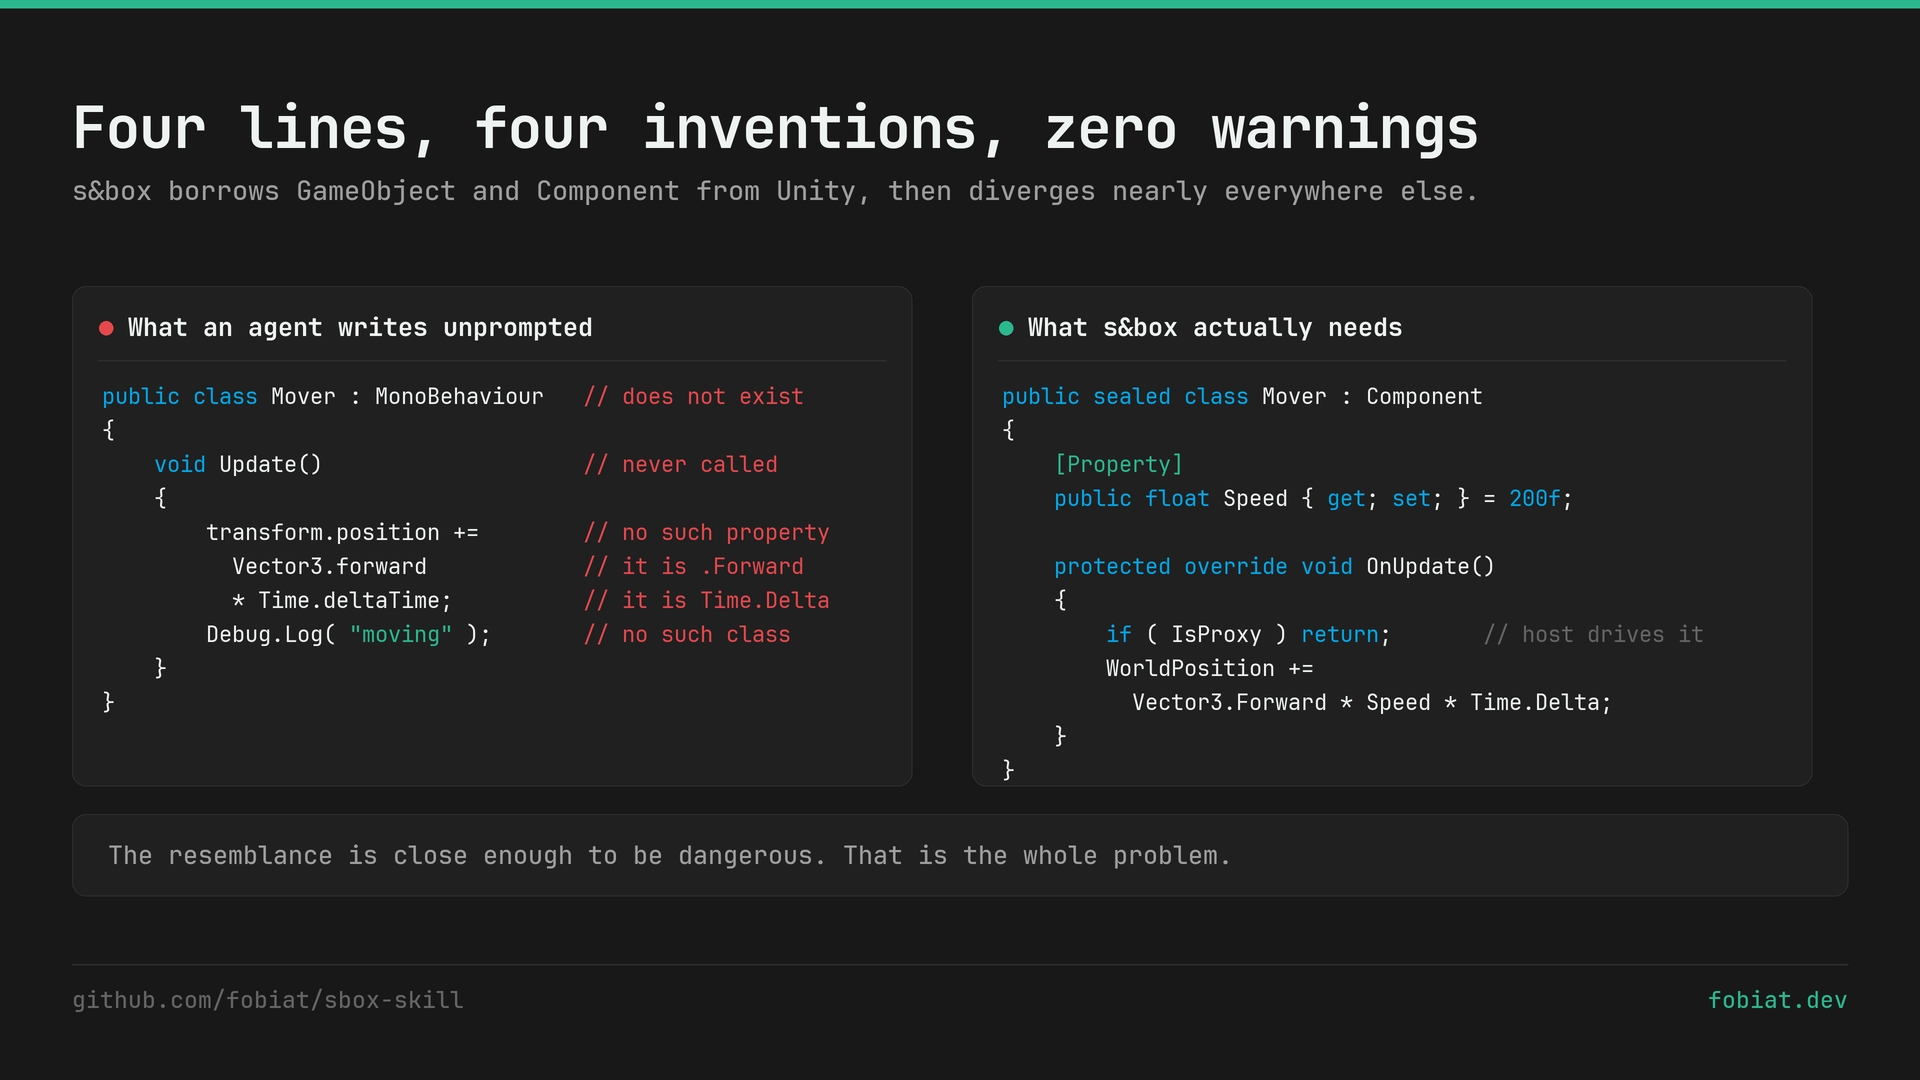The image size is (1920, 1080).
Task: Click the "if ( IsProxy ) return;" statement
Action: click(x=1248, y=635)
